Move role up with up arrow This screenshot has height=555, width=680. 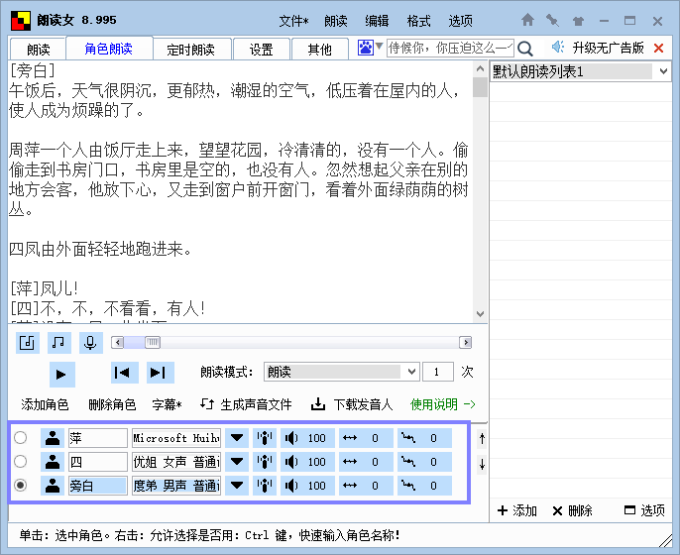pyautogui.click(x=482, y=439)
